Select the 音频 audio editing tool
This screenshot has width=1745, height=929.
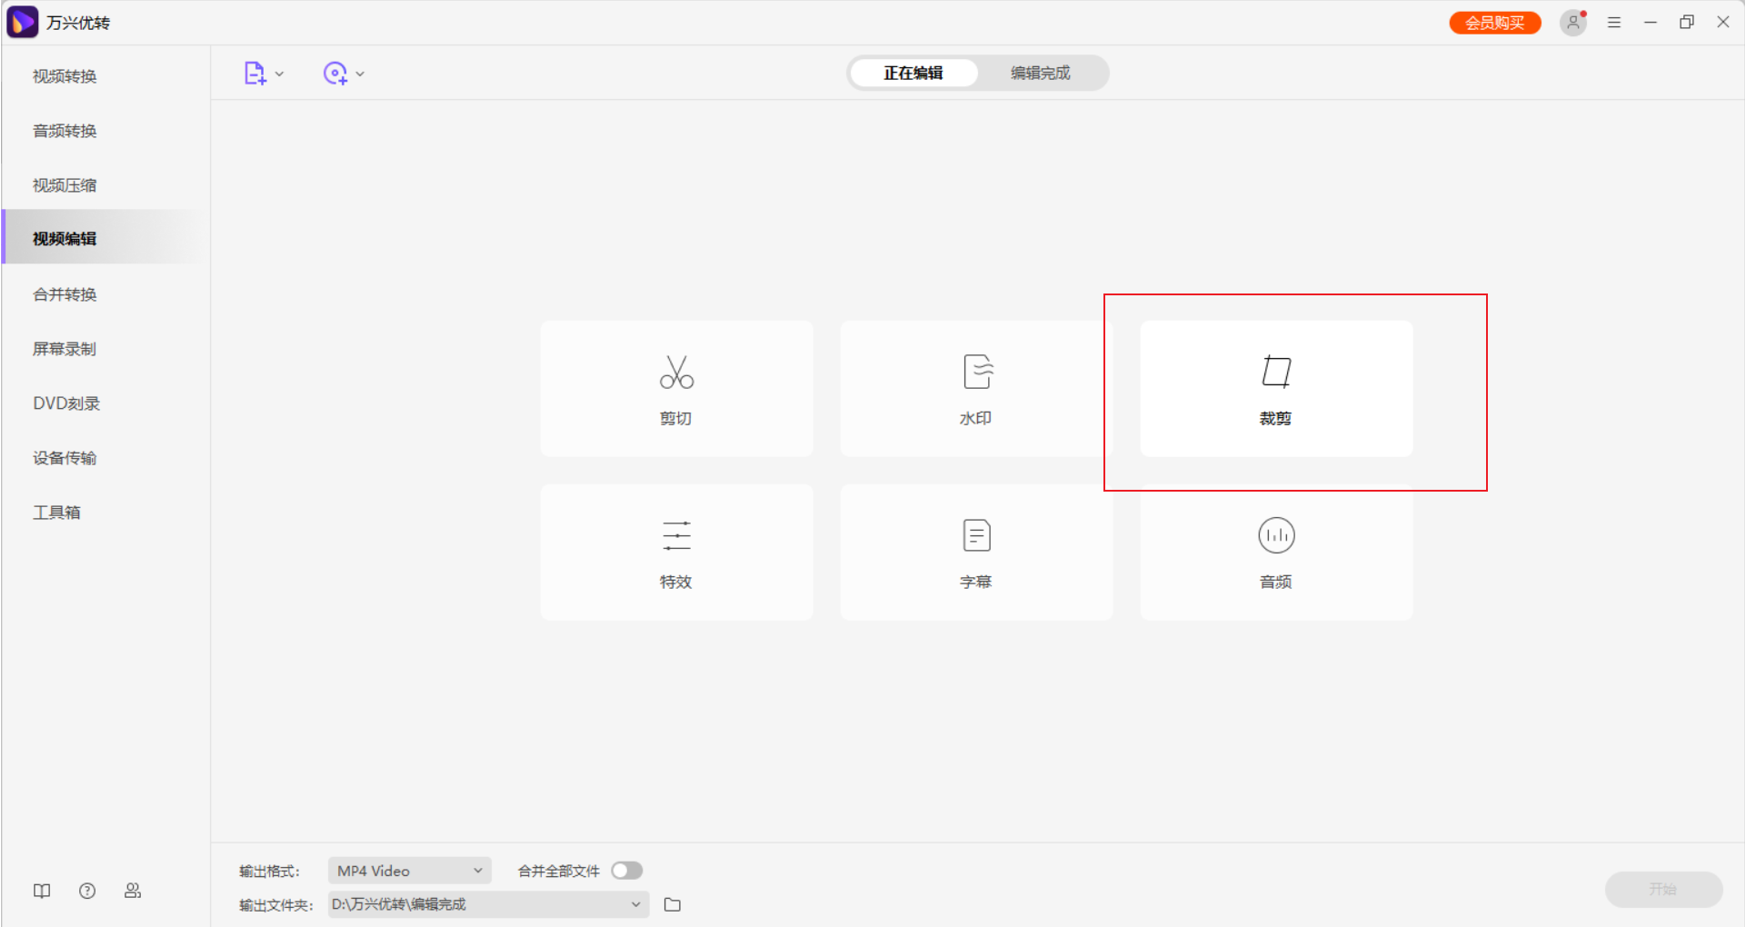[1276, 552]
